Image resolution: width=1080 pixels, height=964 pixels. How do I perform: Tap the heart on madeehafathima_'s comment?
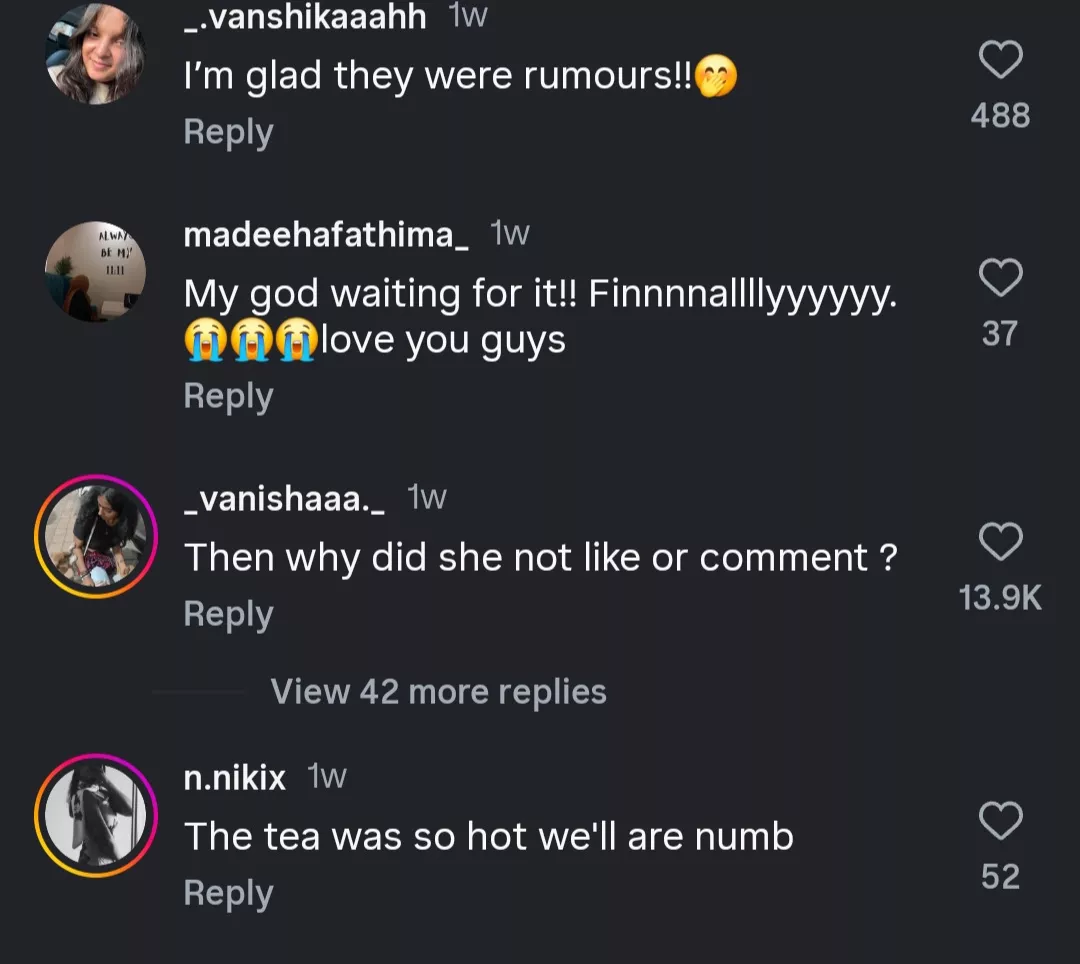[x=999, y=278]
